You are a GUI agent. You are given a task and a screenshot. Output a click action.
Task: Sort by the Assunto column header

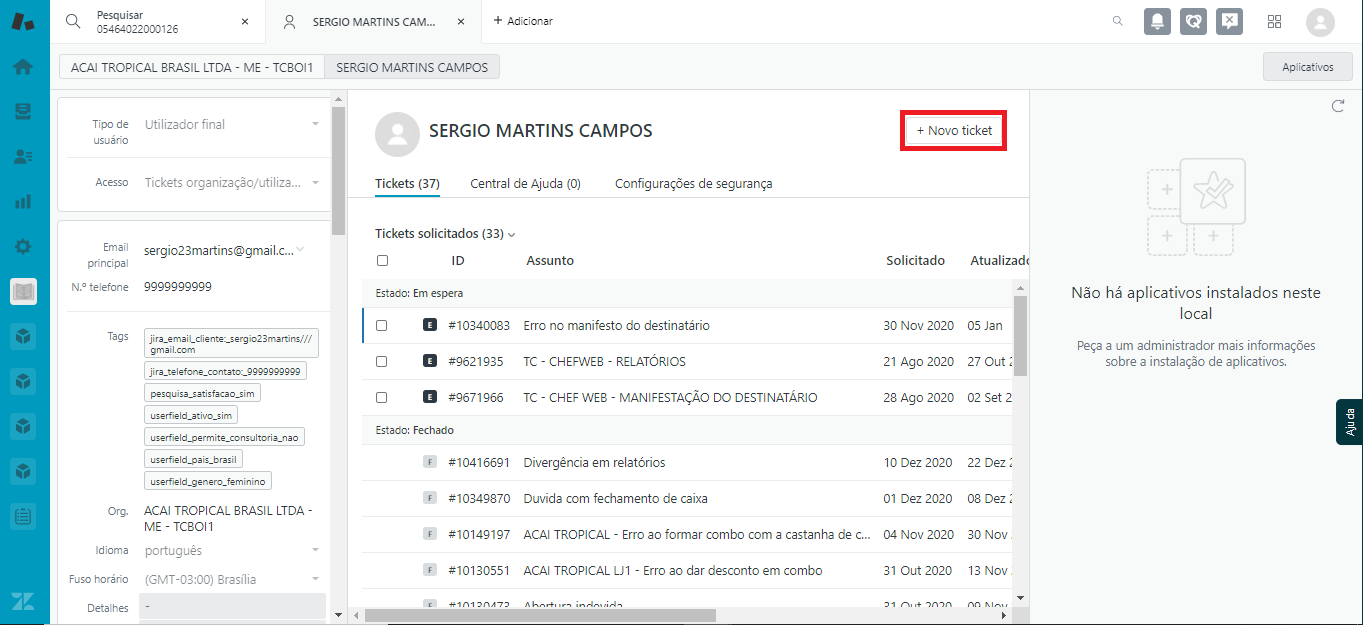(550, 261)
